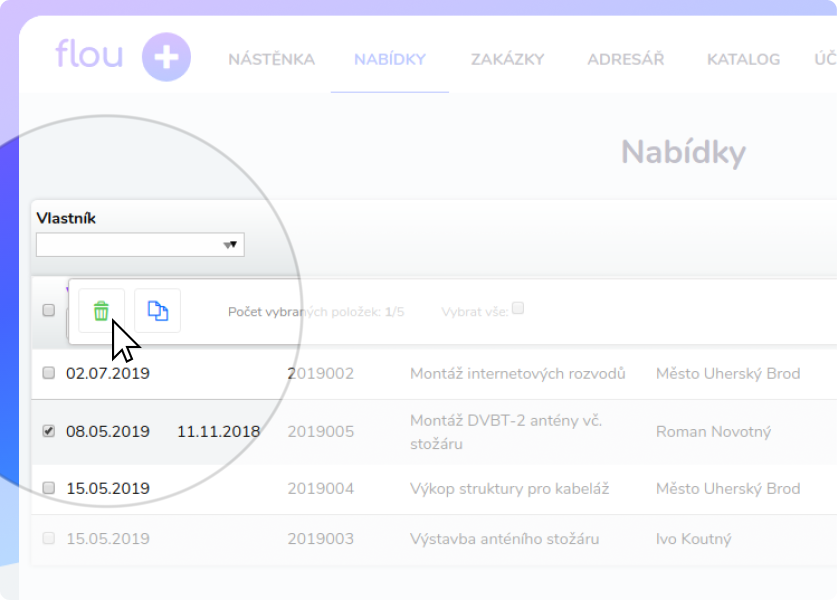
Task: Click 'Město Uherský Brod' in the 2019004 row
Action: click(x=728, y=489)
